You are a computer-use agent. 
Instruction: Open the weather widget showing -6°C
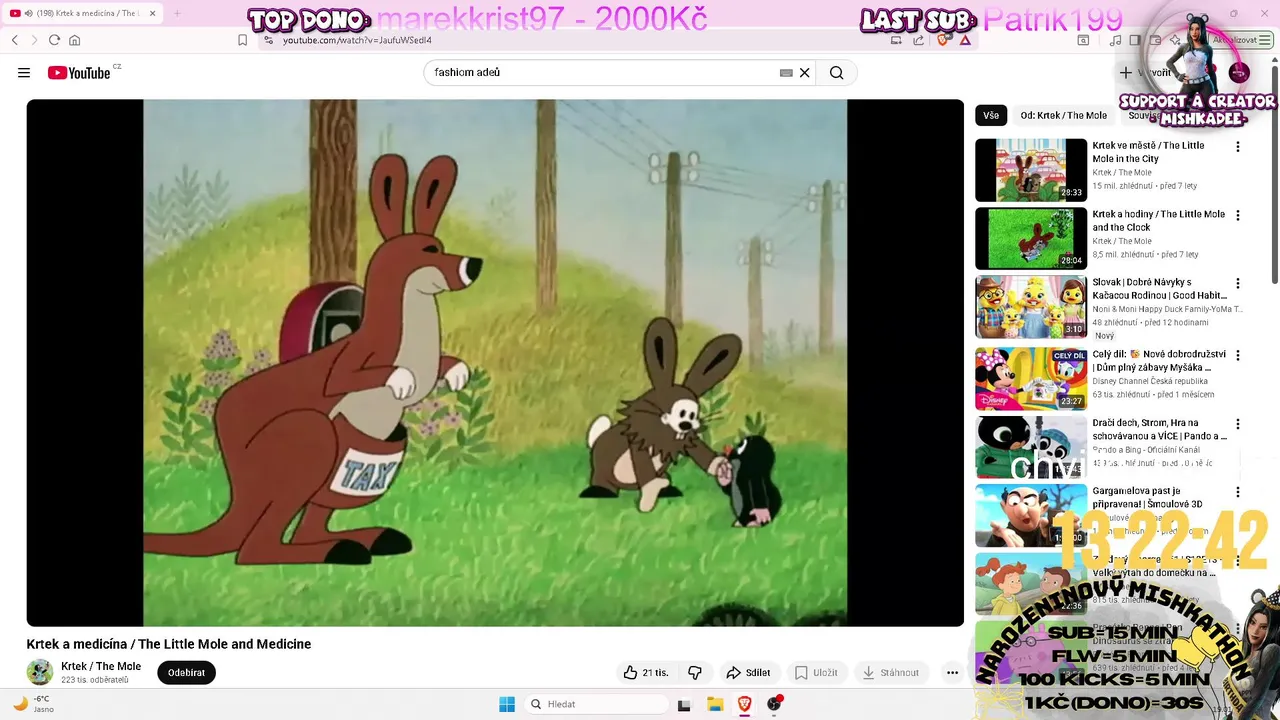tap(32, 704)
